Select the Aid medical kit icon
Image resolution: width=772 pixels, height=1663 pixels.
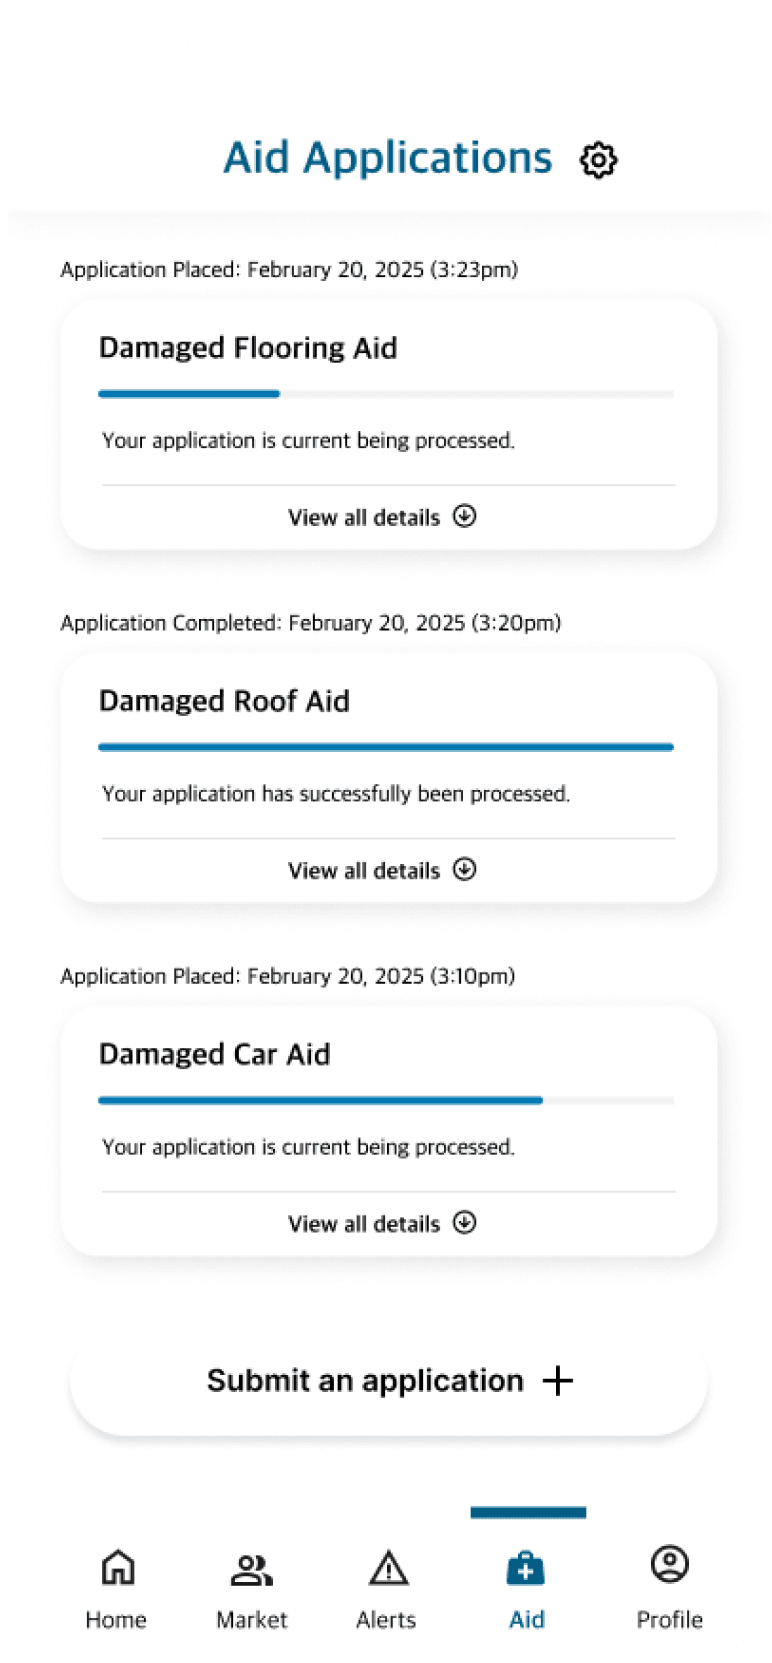pos(526,1568)
